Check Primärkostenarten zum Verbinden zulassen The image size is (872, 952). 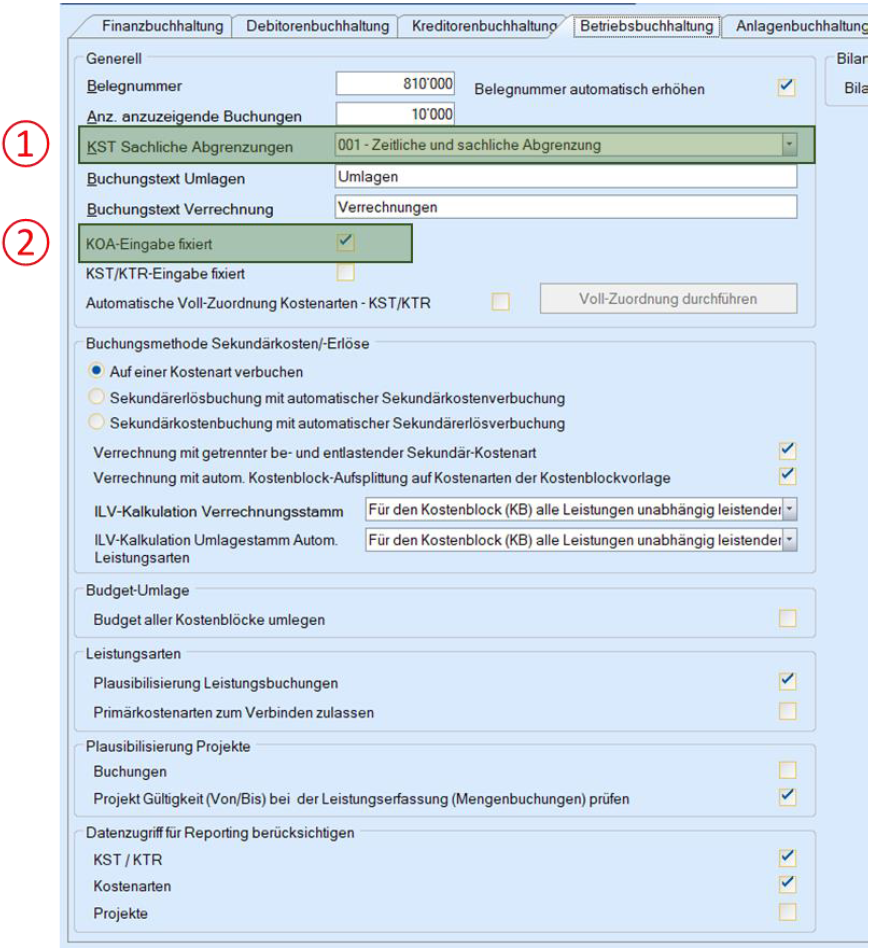788,711
